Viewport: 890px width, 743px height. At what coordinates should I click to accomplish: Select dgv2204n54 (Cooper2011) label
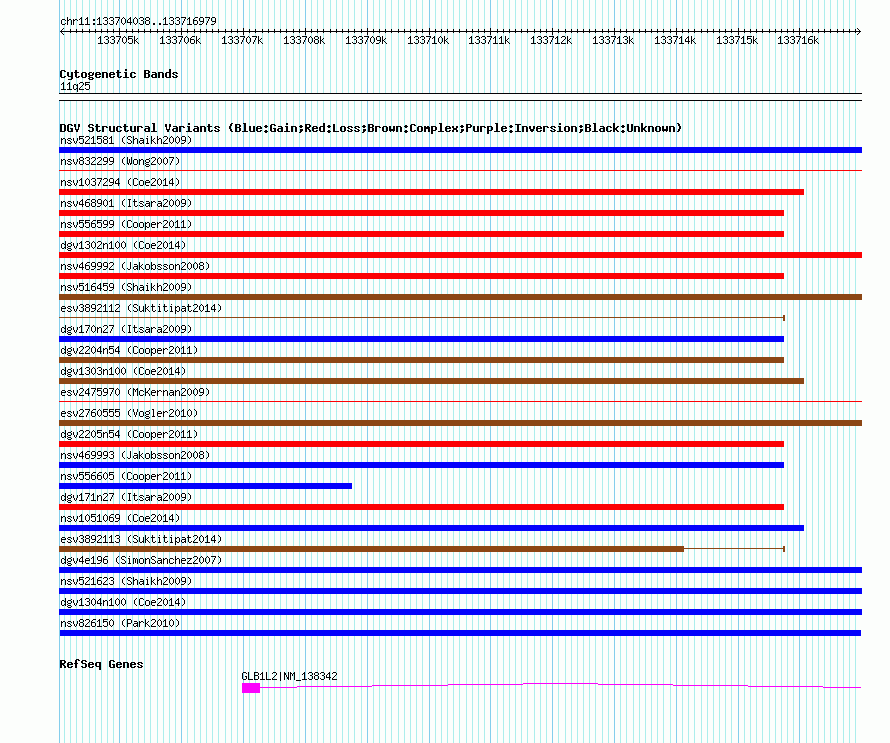129,350
